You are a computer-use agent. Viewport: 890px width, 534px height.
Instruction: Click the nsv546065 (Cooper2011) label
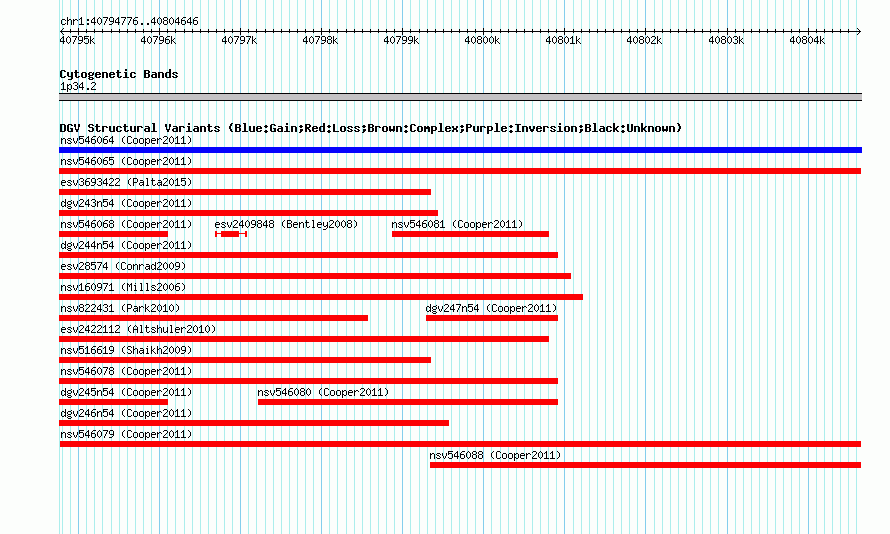(126, 161)
